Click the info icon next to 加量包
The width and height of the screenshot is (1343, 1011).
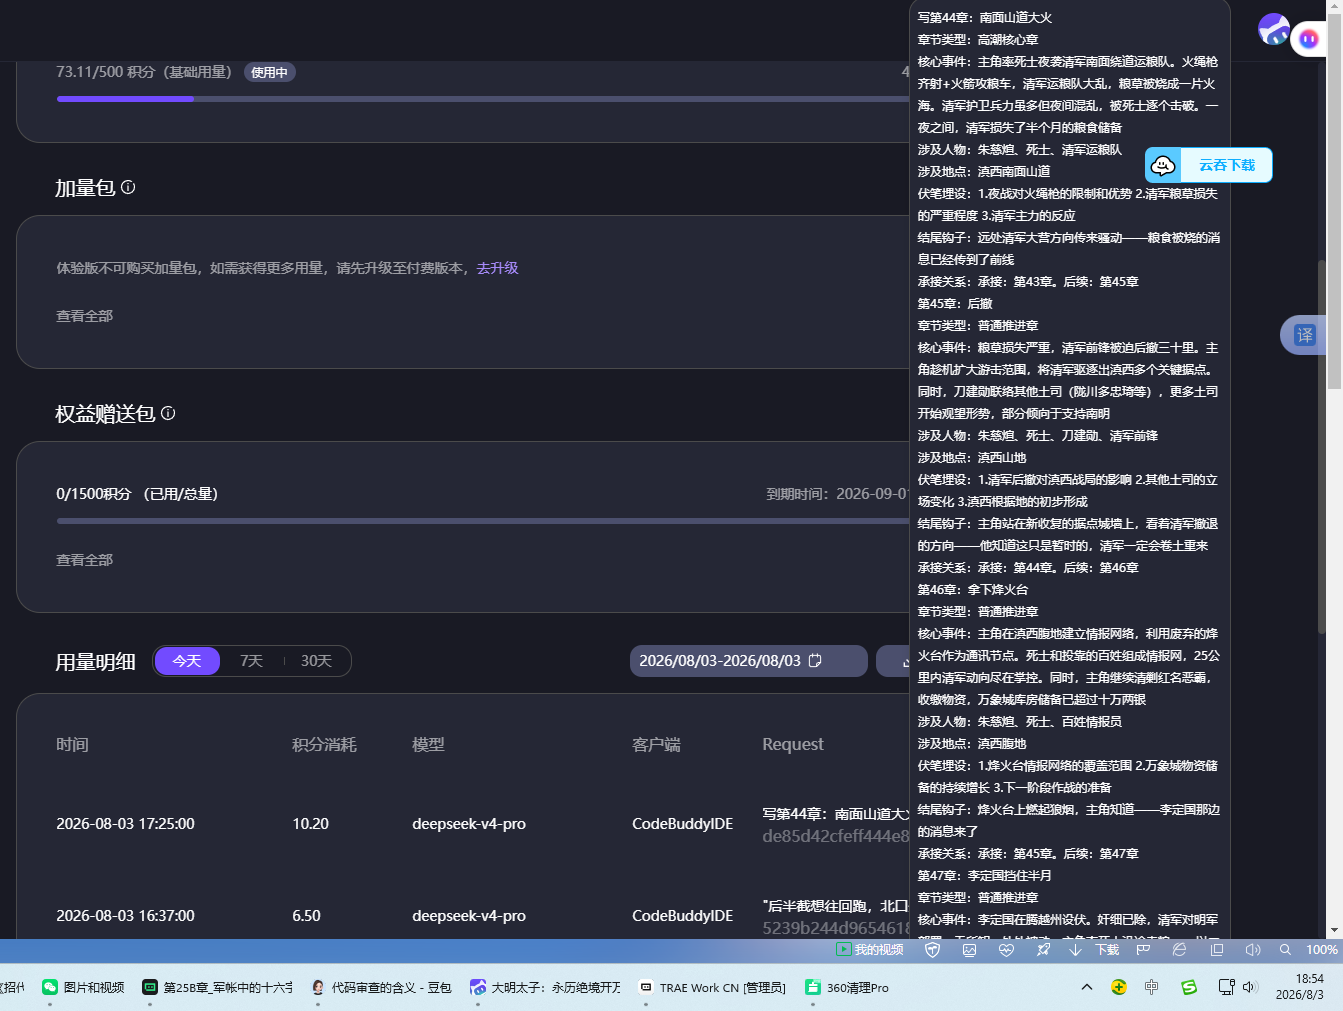[x=128, y=187]
